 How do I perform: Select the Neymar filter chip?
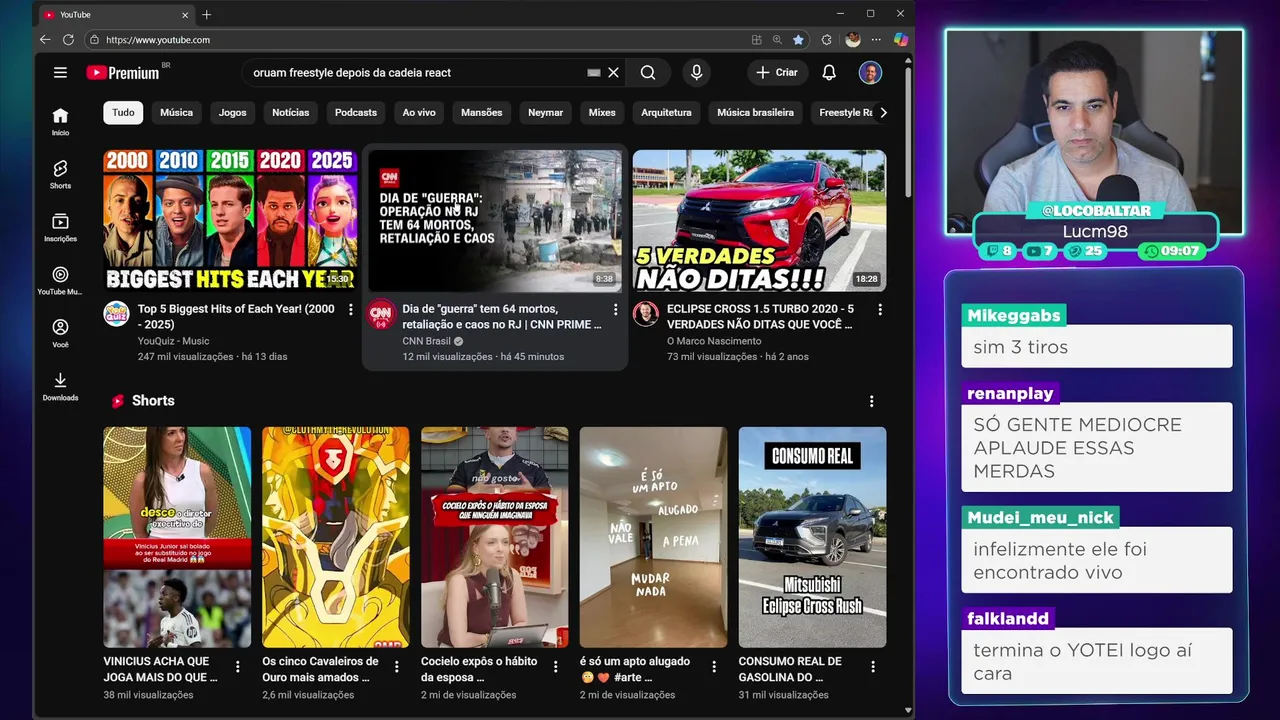point(545,113)
